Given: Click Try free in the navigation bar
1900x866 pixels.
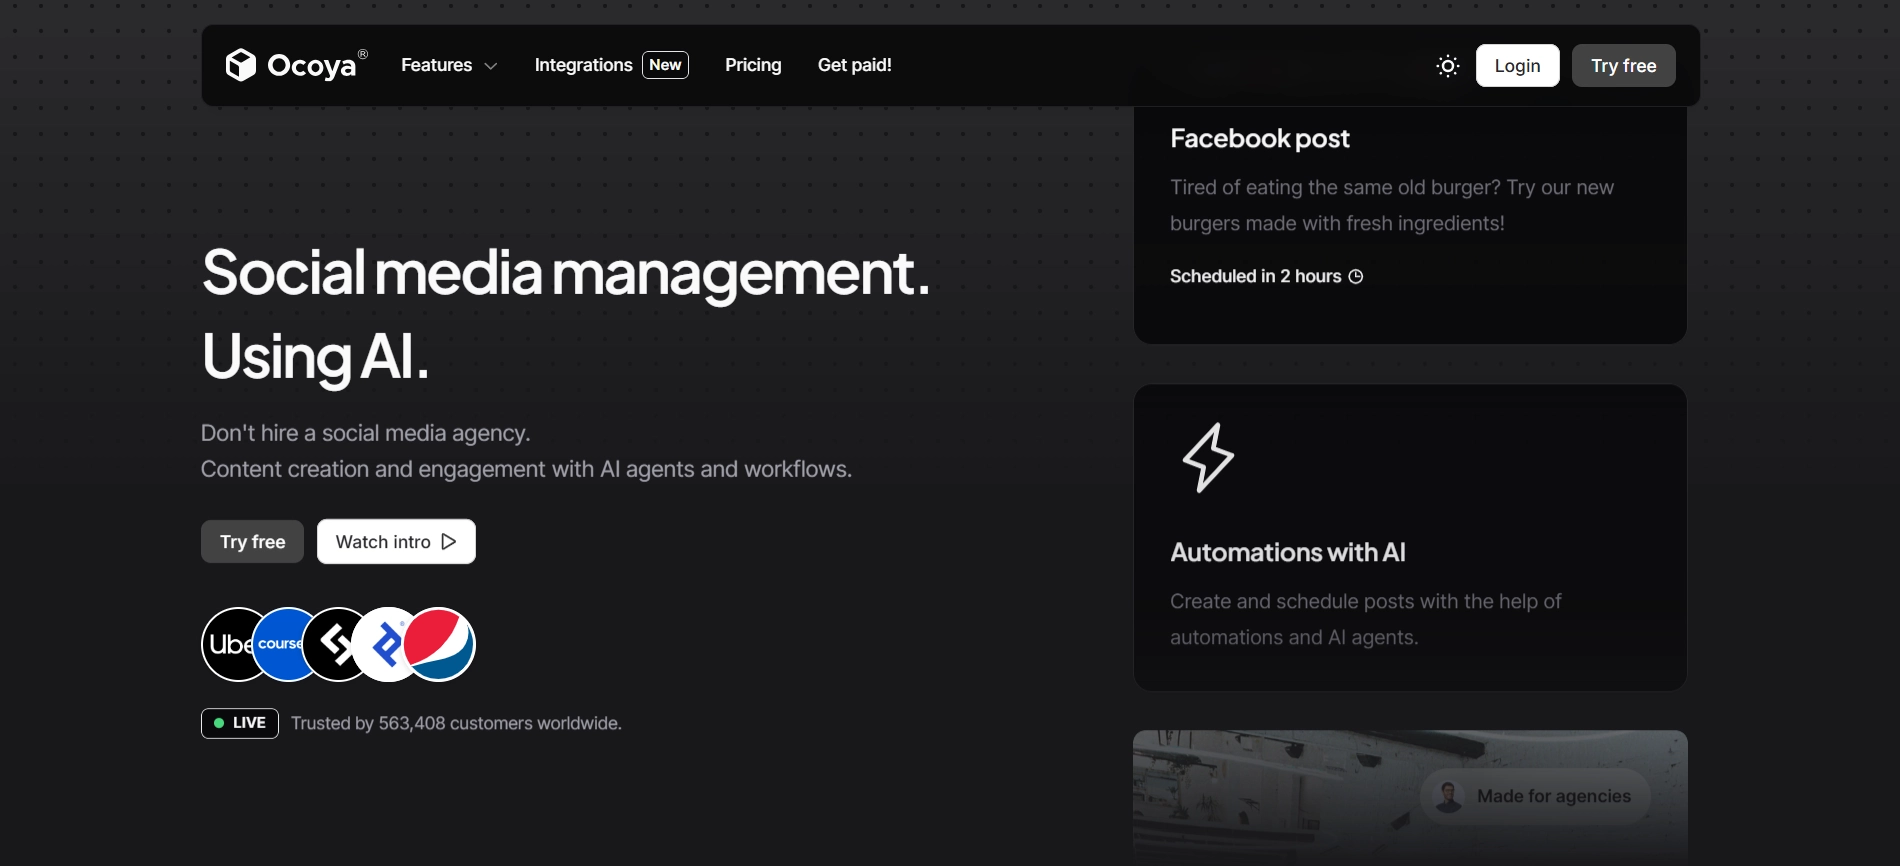Looking at the screenshot, I should pyautogui.click(x=1623, y=66).
